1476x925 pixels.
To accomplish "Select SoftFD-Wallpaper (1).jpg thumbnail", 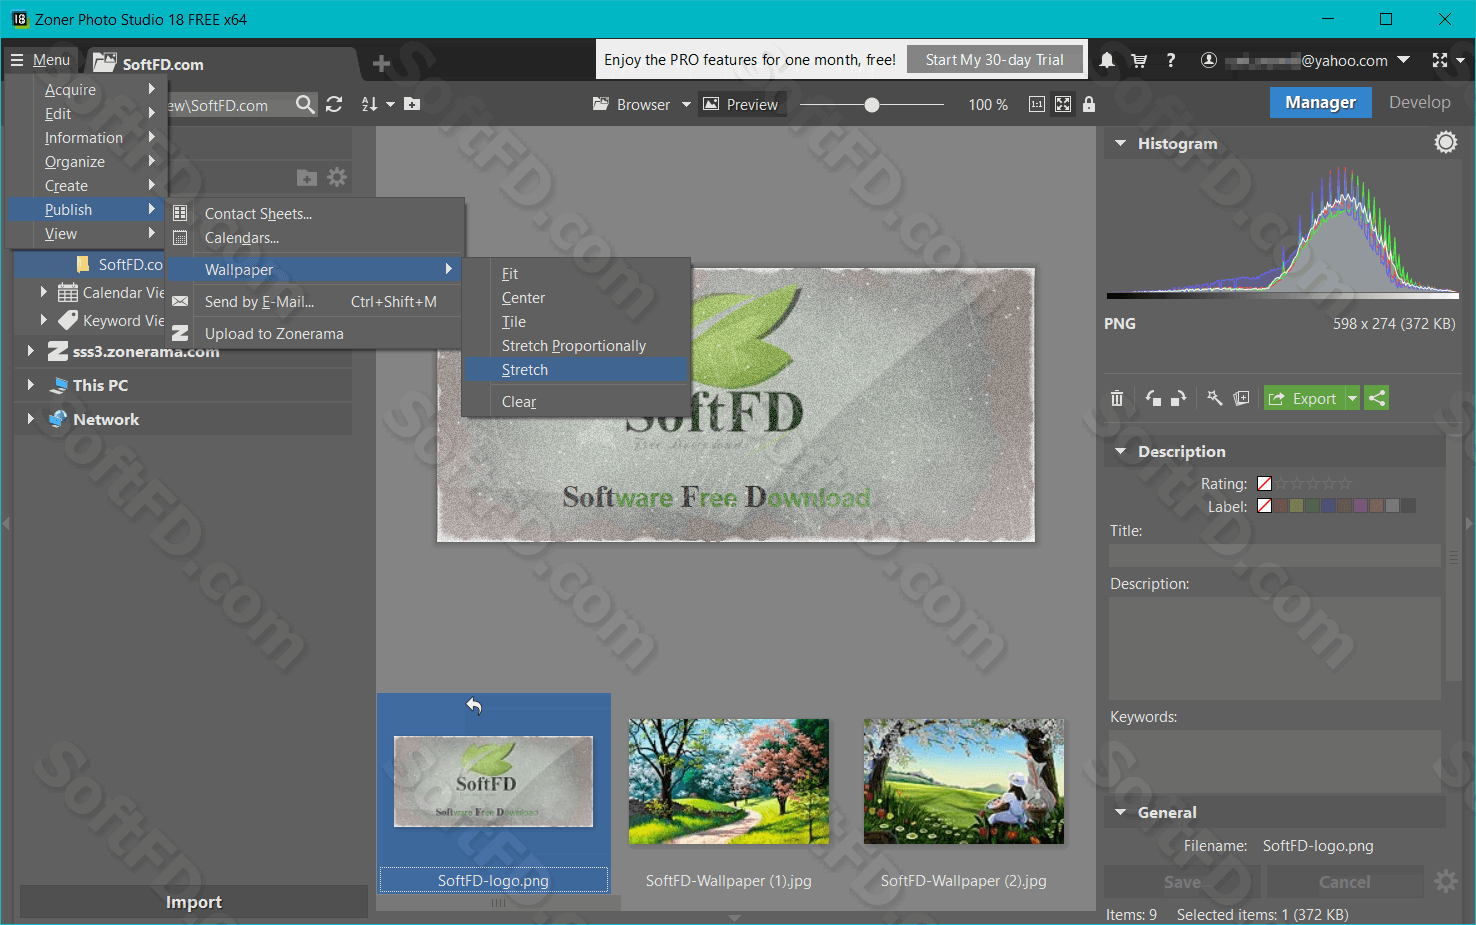I will pos(729,781).
